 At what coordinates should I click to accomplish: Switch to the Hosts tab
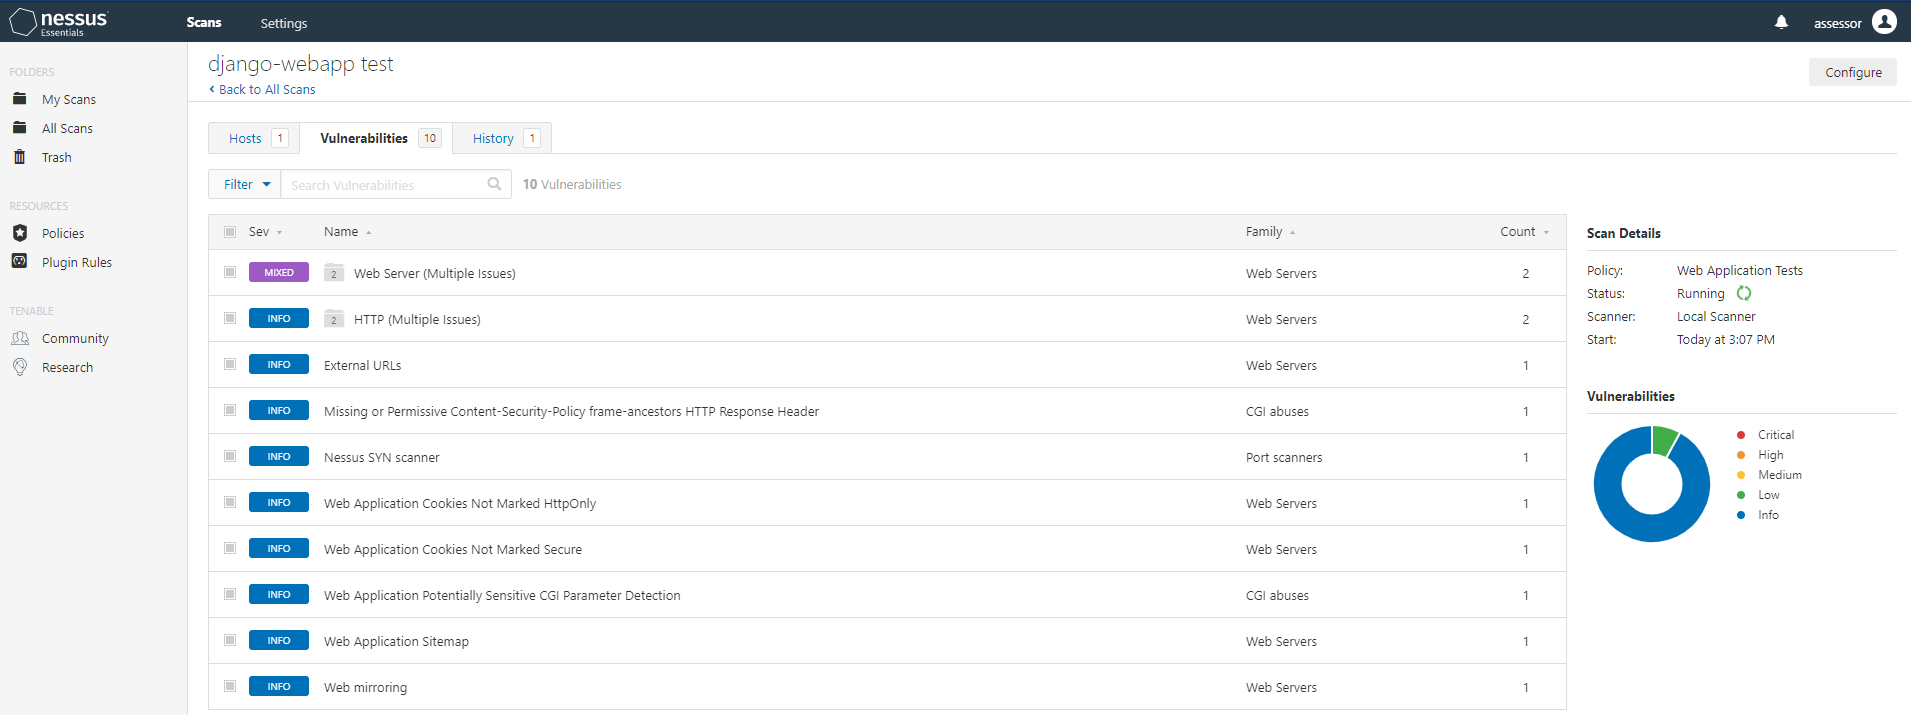254,138
